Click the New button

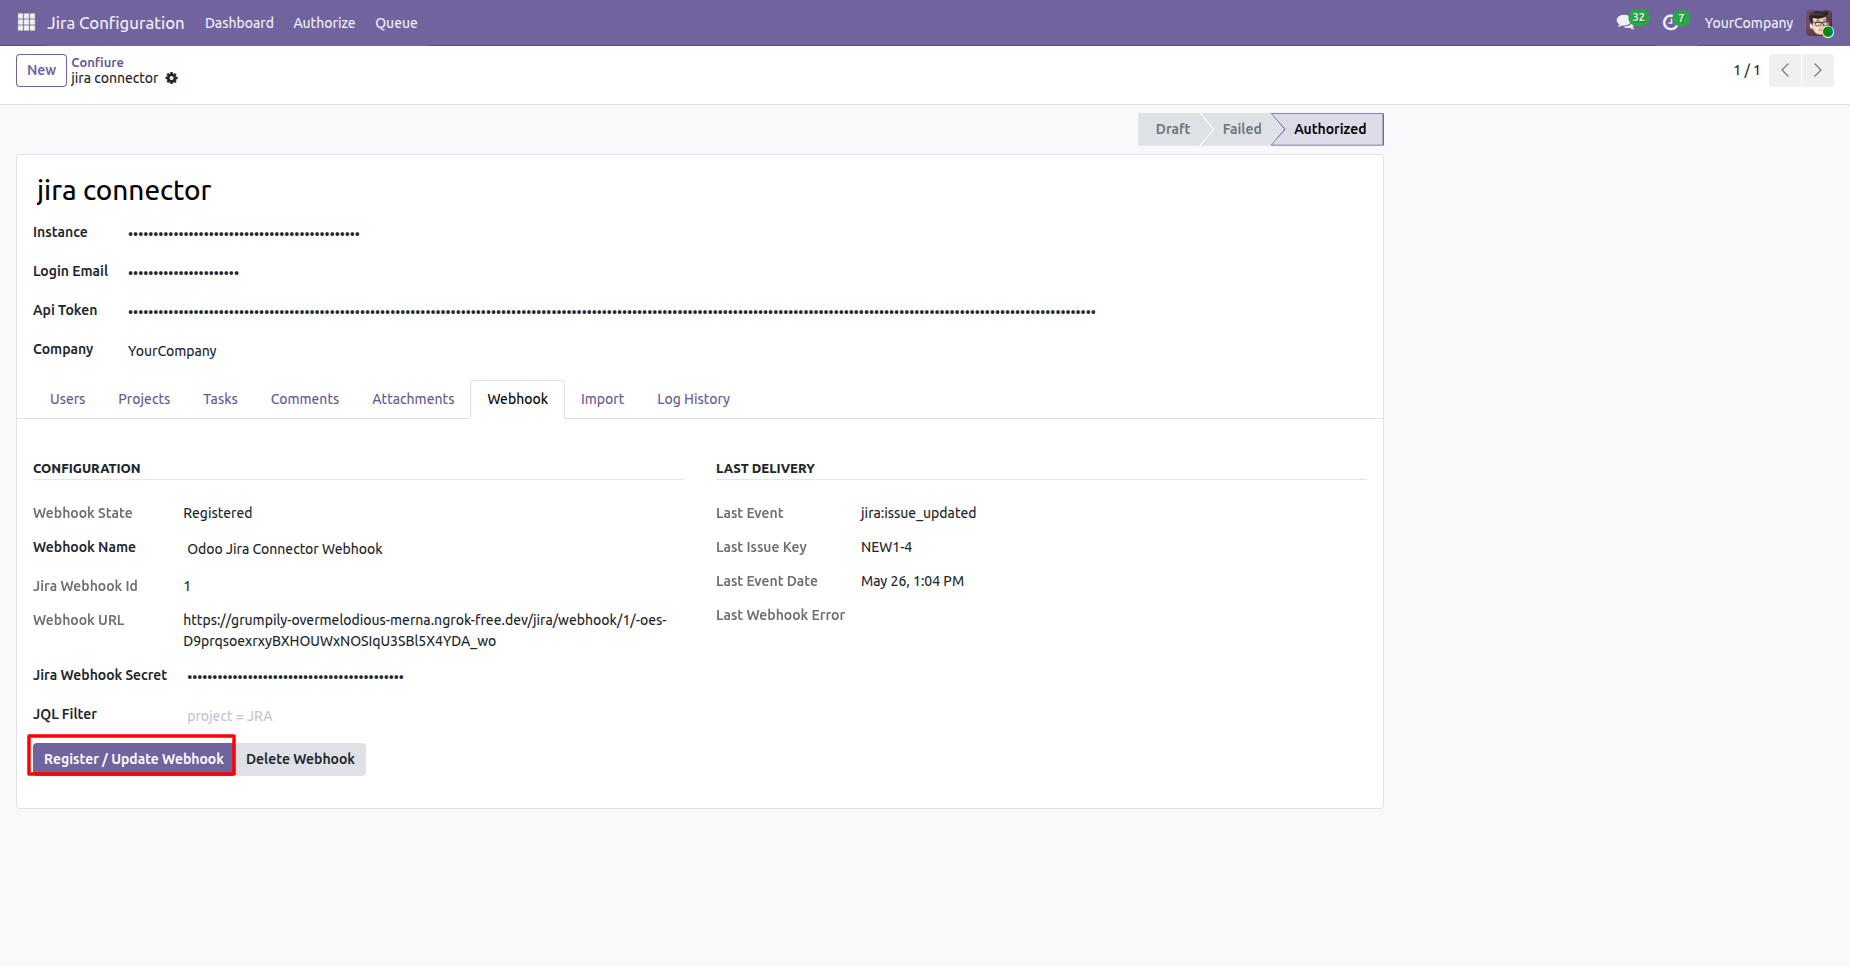point(41,70)
